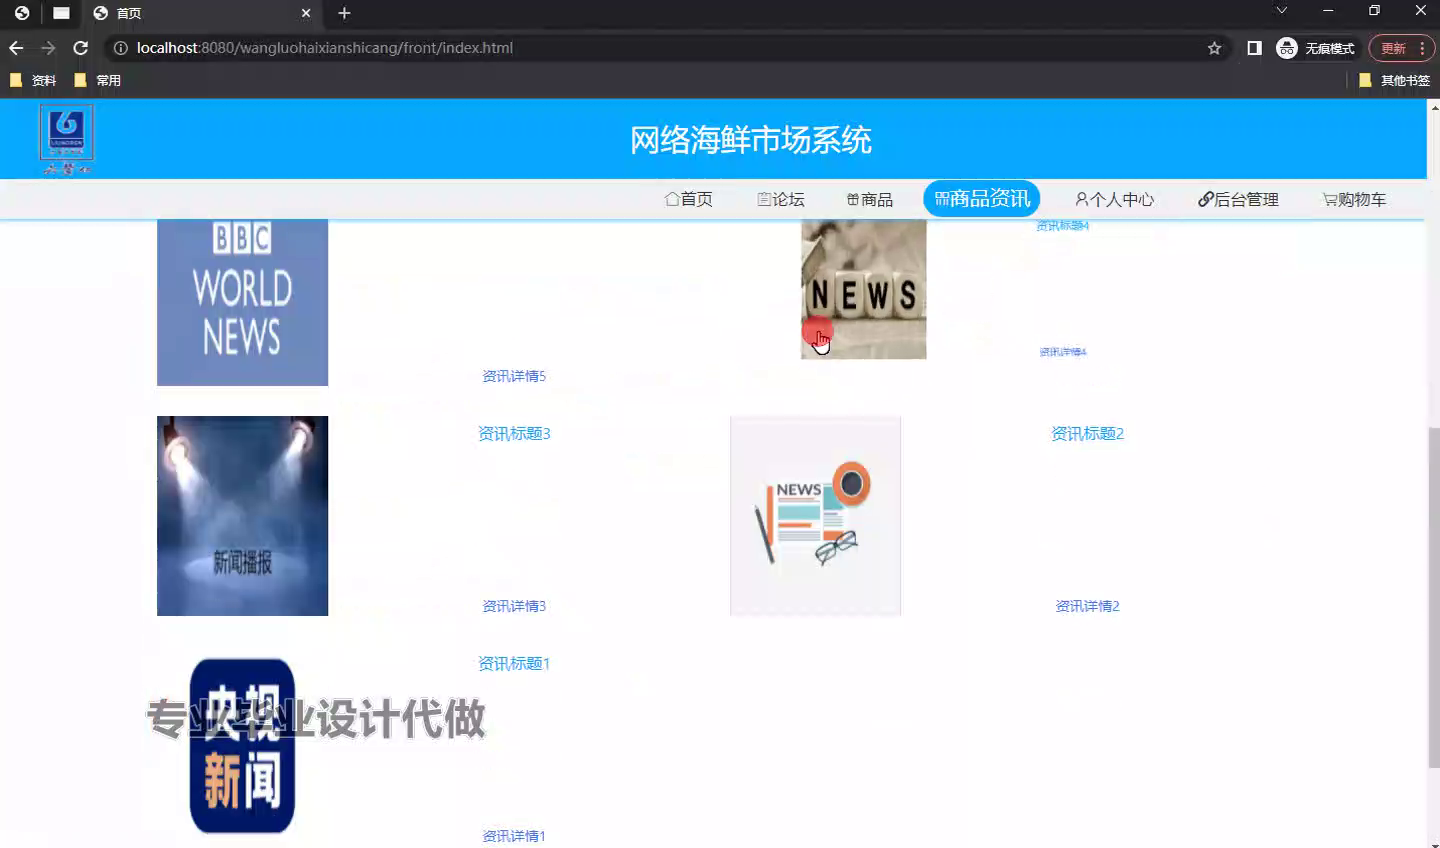This screenshot has width=1440, height=848.
Task: Open the 常用 bookmarks folder
Action: [98, 80]
